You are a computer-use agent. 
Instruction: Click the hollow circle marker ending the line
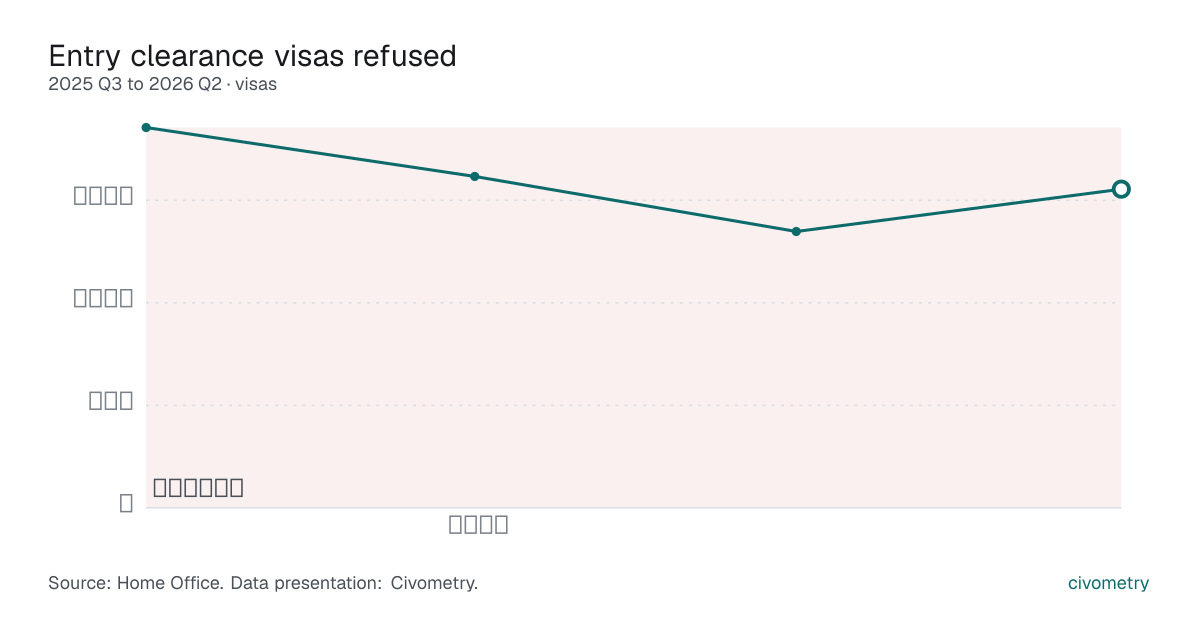tap(1121, 189)
